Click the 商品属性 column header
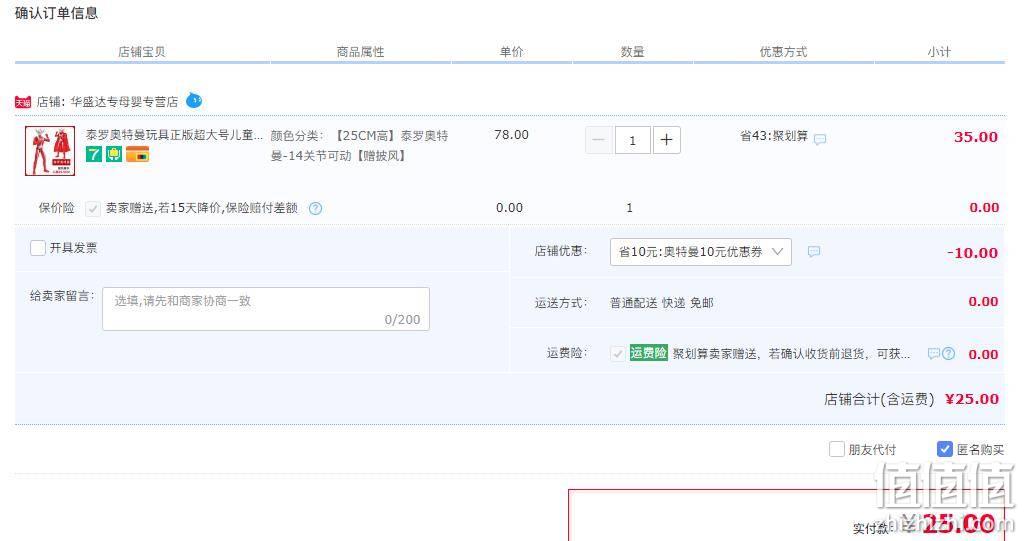Image resolution: width=1024 pixels, height=541 pixels. (x=360, y=52)
